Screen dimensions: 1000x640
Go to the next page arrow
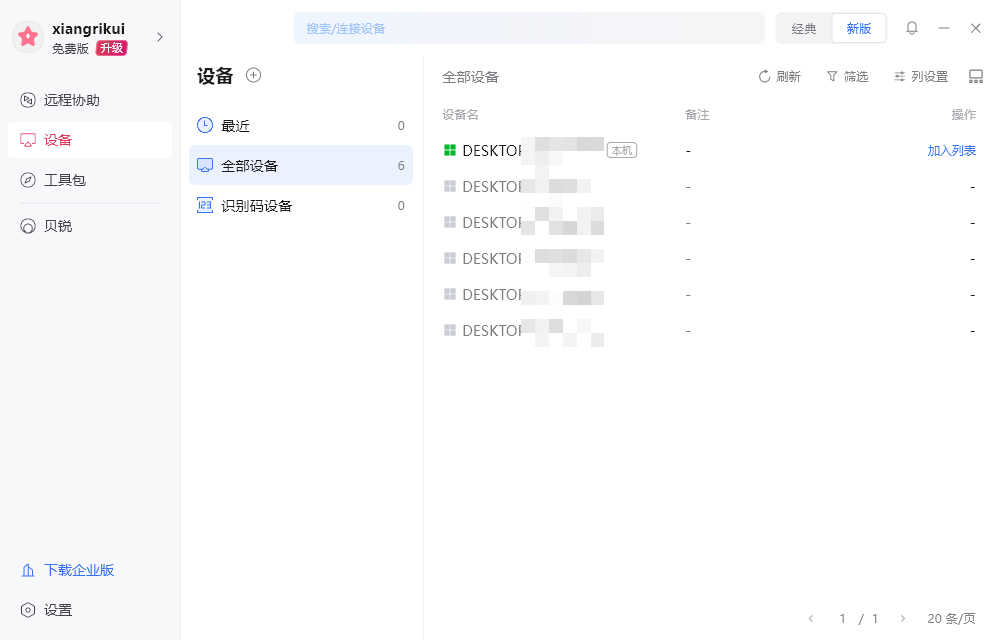tap(902, 619)
